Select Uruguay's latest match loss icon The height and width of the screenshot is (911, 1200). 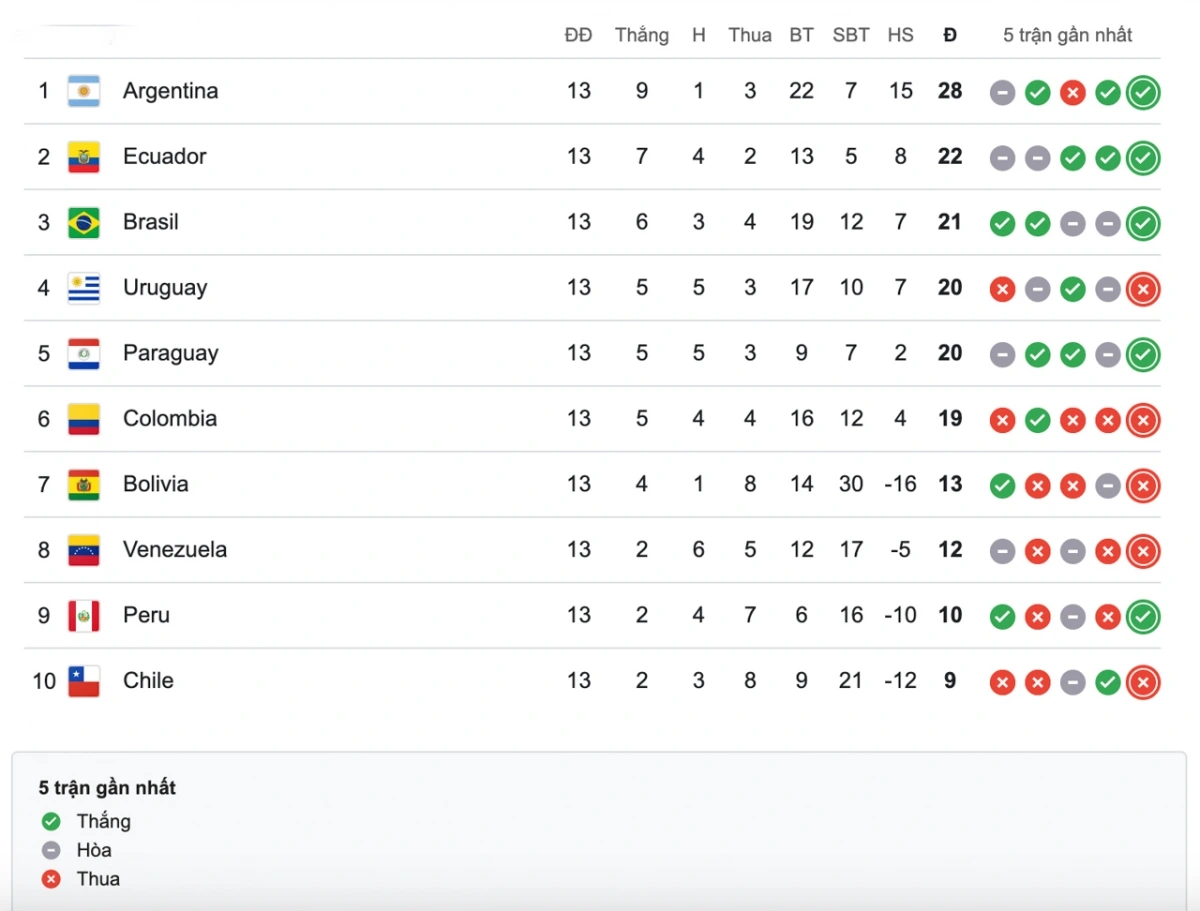(x=1143, y=290)
